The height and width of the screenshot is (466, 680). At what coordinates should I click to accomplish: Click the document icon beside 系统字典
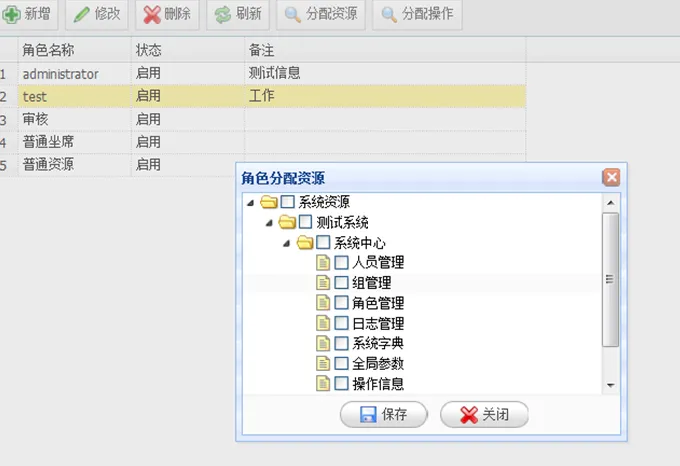click(x=323, y=343)
